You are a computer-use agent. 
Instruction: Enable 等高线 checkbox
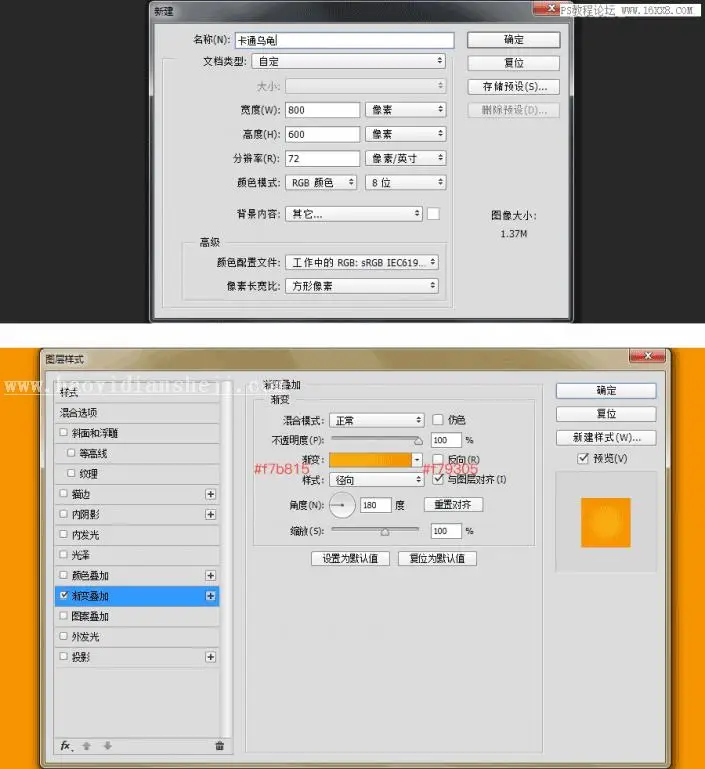click(71, 453)
